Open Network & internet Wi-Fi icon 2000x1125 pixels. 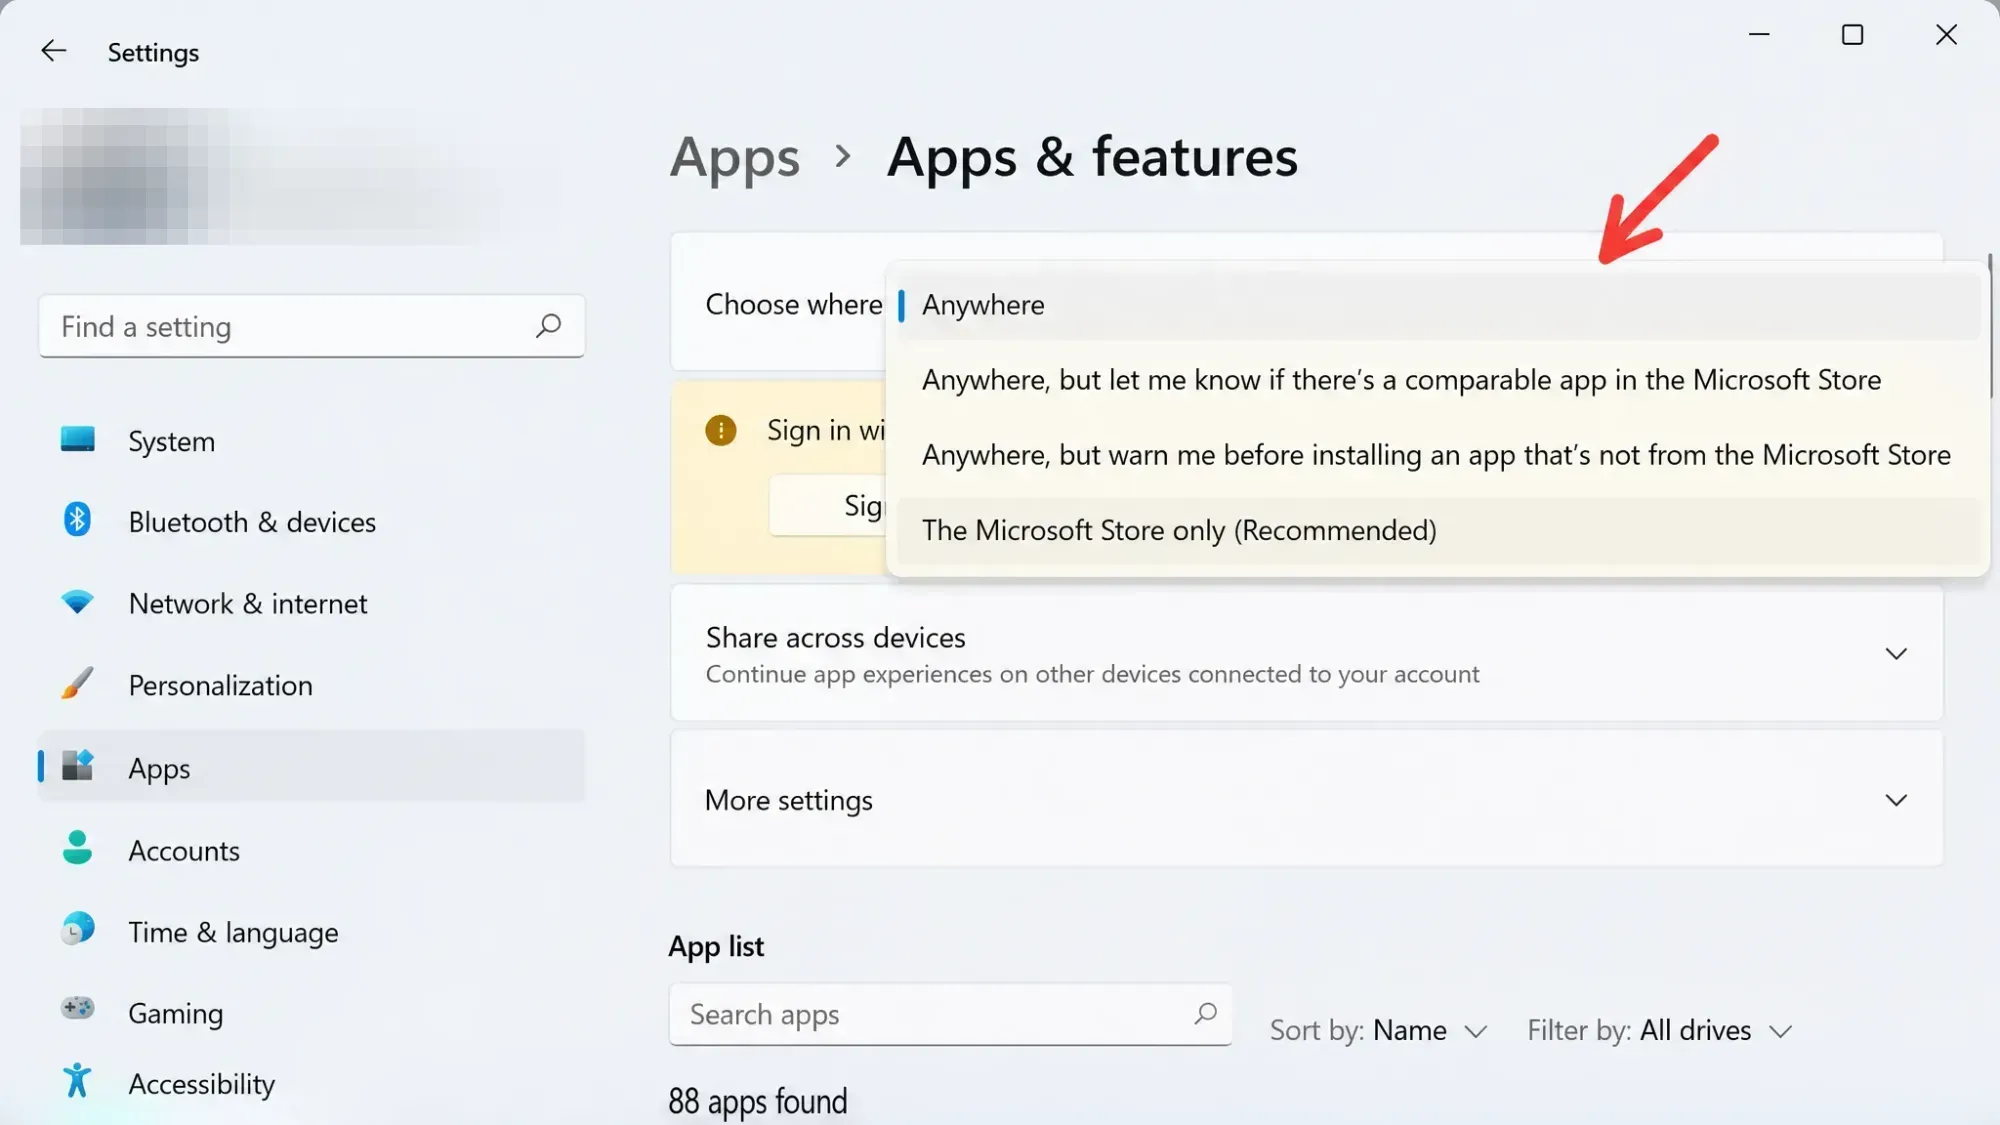[x=77, y=602]
